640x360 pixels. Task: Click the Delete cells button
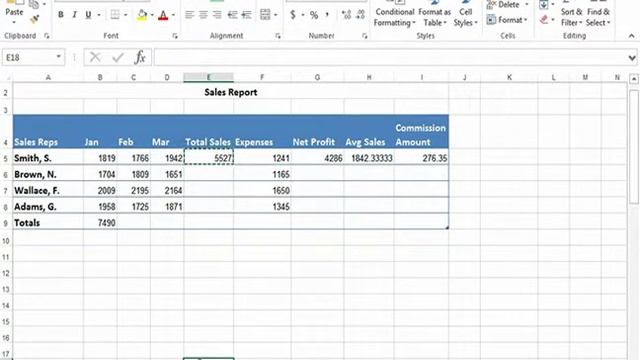click(x=504, y=4)
